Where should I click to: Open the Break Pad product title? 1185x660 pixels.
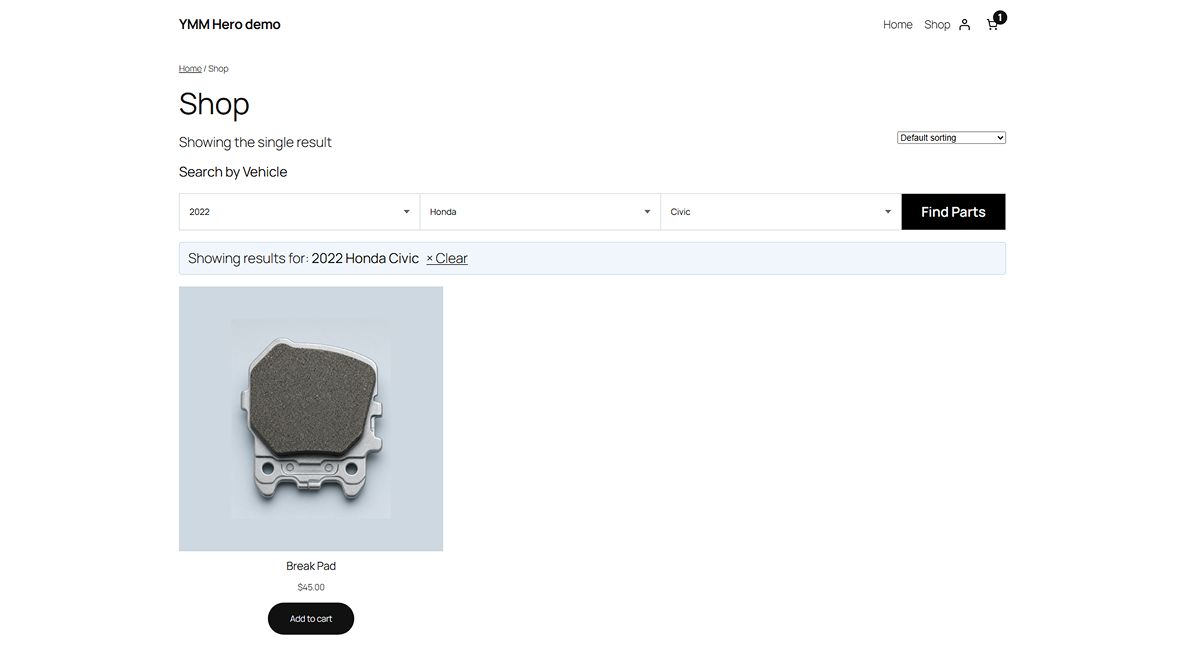click(311, 565)
